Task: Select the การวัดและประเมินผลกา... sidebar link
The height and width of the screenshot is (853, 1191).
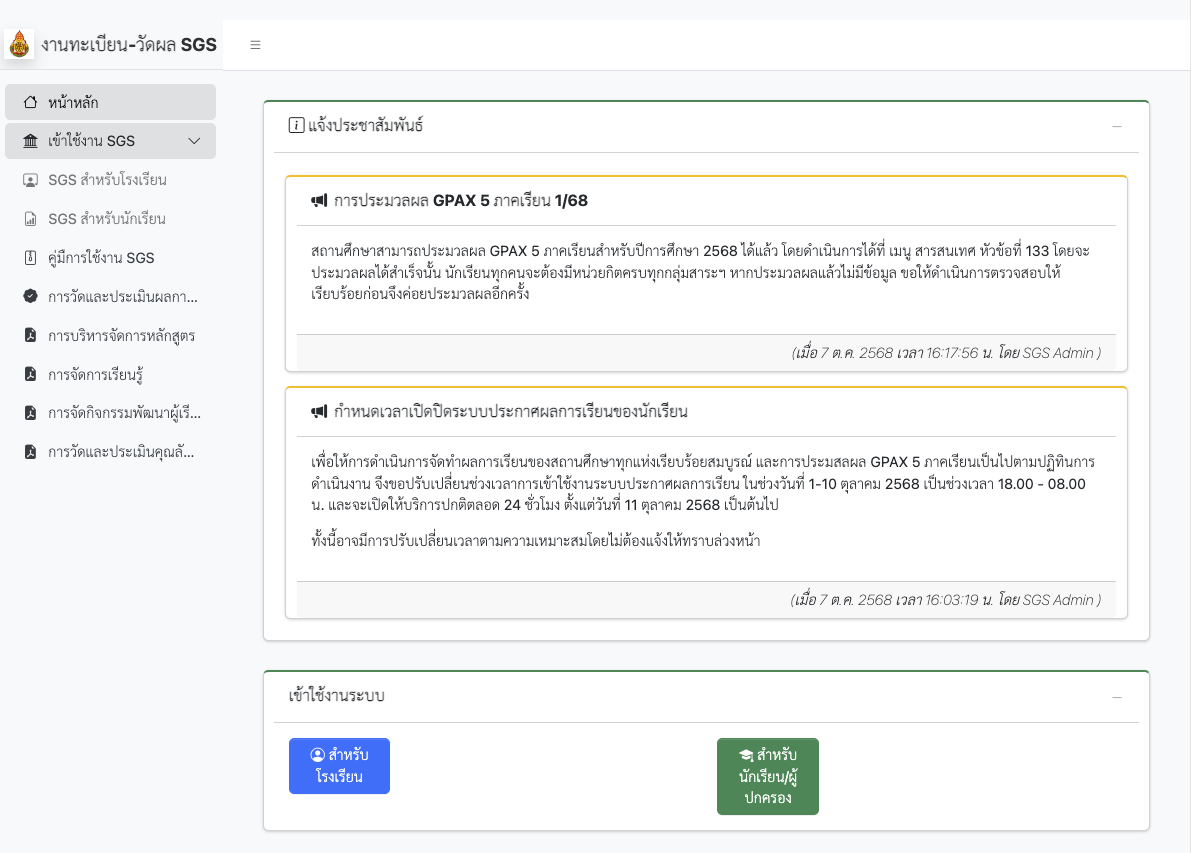Action: click(x=110, y=296)
